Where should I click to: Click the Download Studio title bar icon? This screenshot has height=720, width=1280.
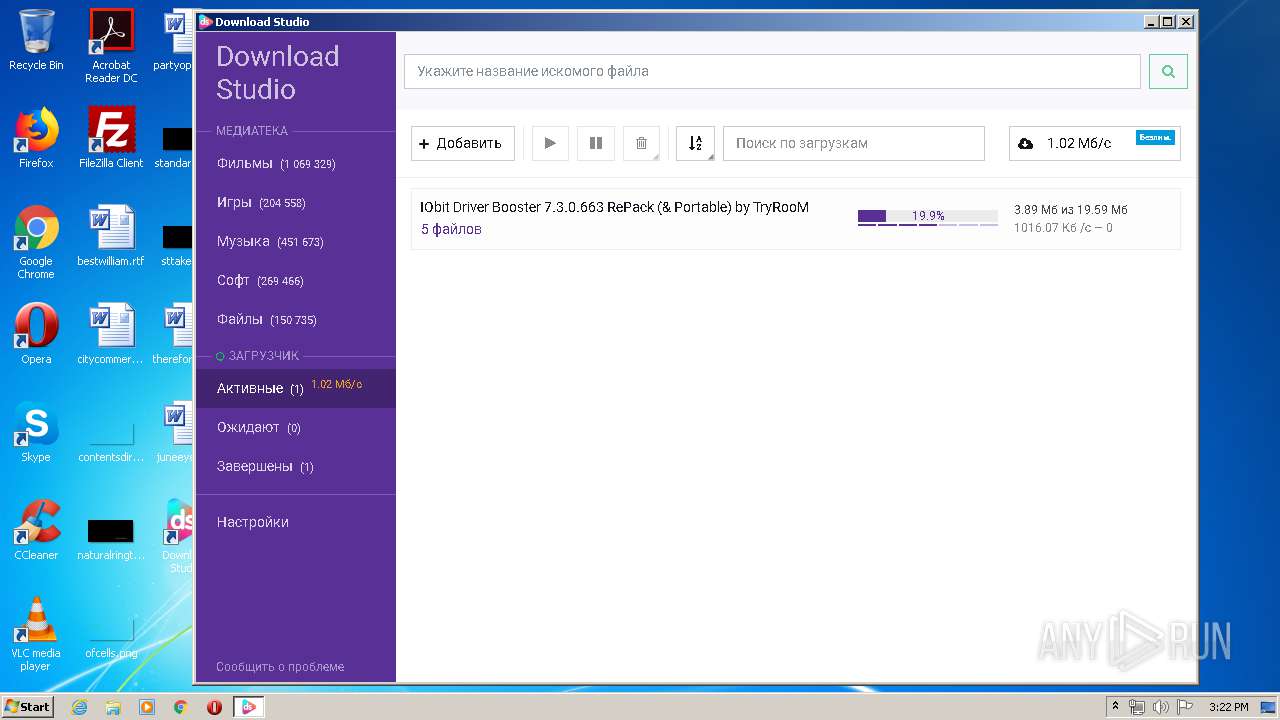[205, 21]
